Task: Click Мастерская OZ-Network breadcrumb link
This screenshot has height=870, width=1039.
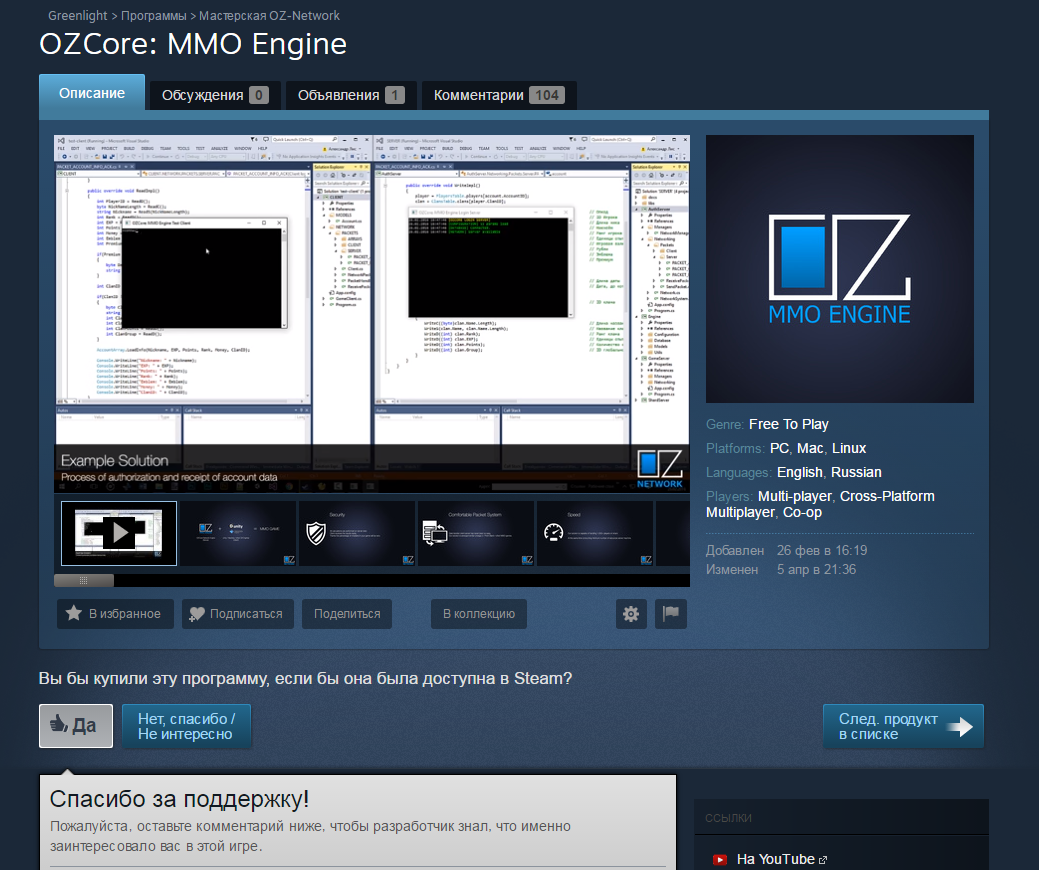Action: pos(270,15)
